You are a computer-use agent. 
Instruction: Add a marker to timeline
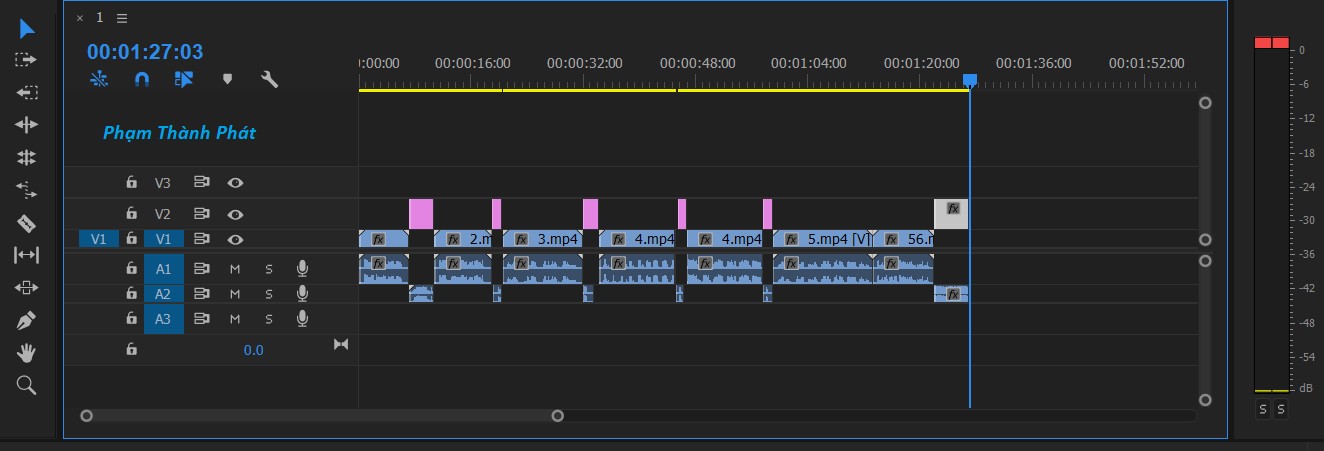click(227, 79)
